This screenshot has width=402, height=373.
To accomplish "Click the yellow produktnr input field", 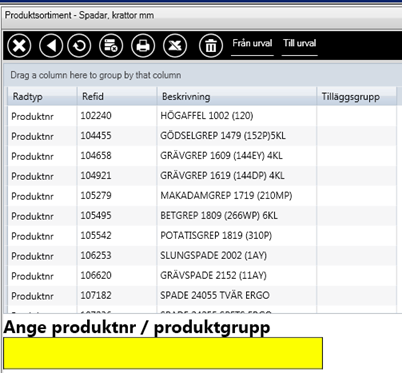I will click(163, 353).
